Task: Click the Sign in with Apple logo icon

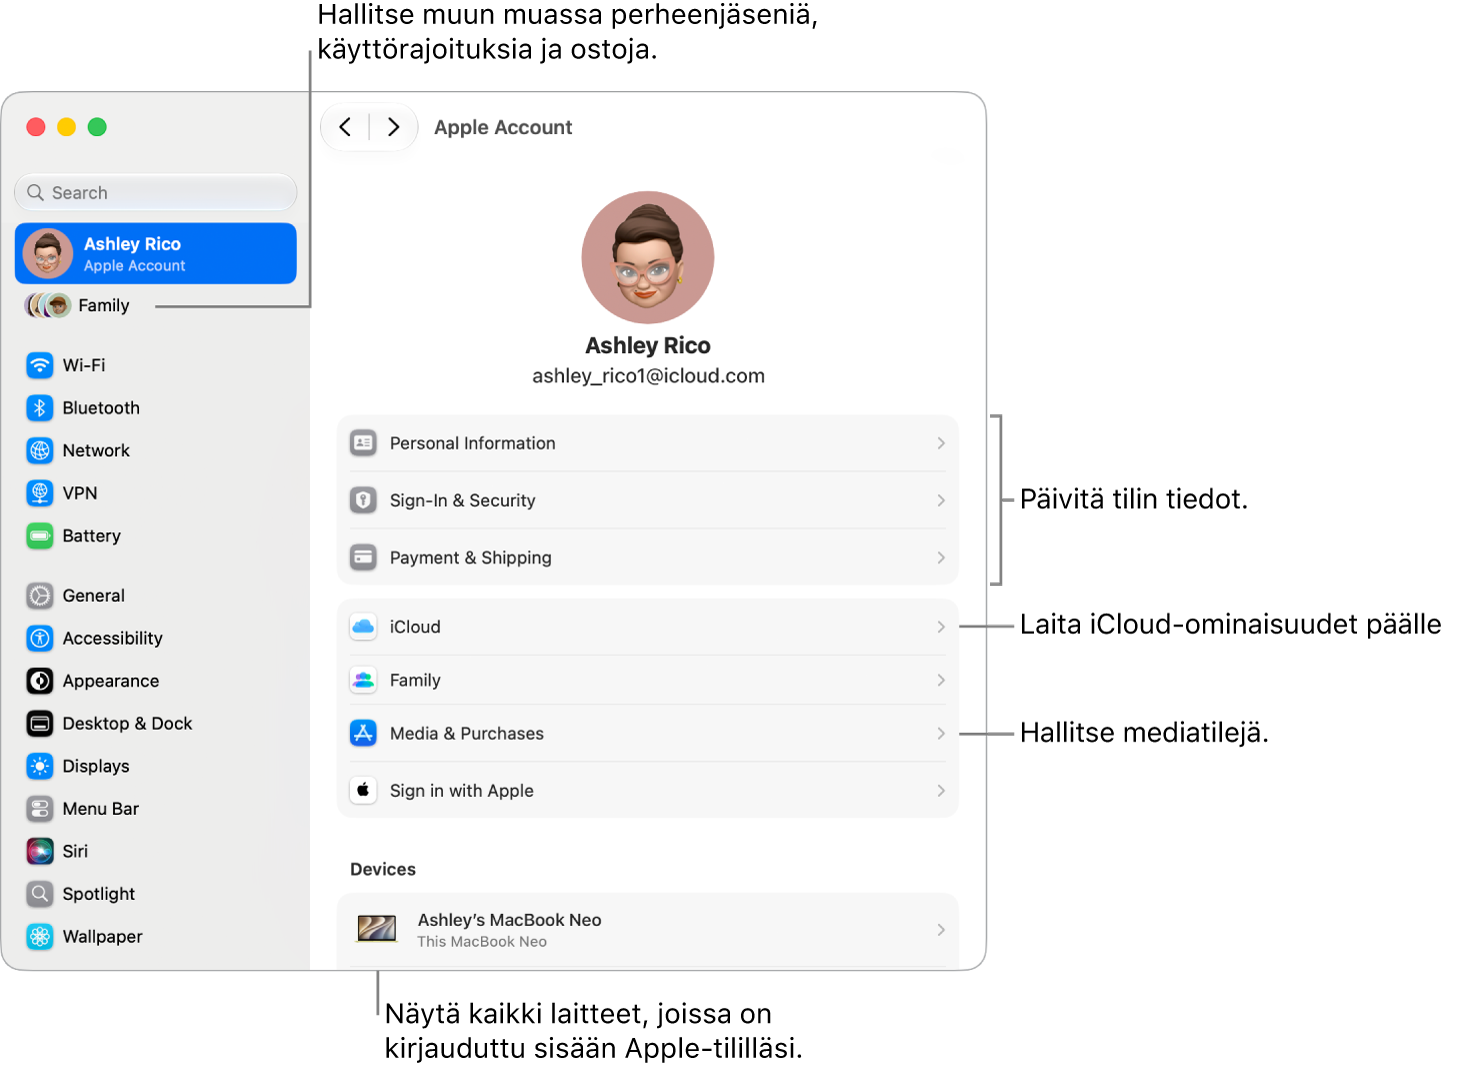Action: 363,790
